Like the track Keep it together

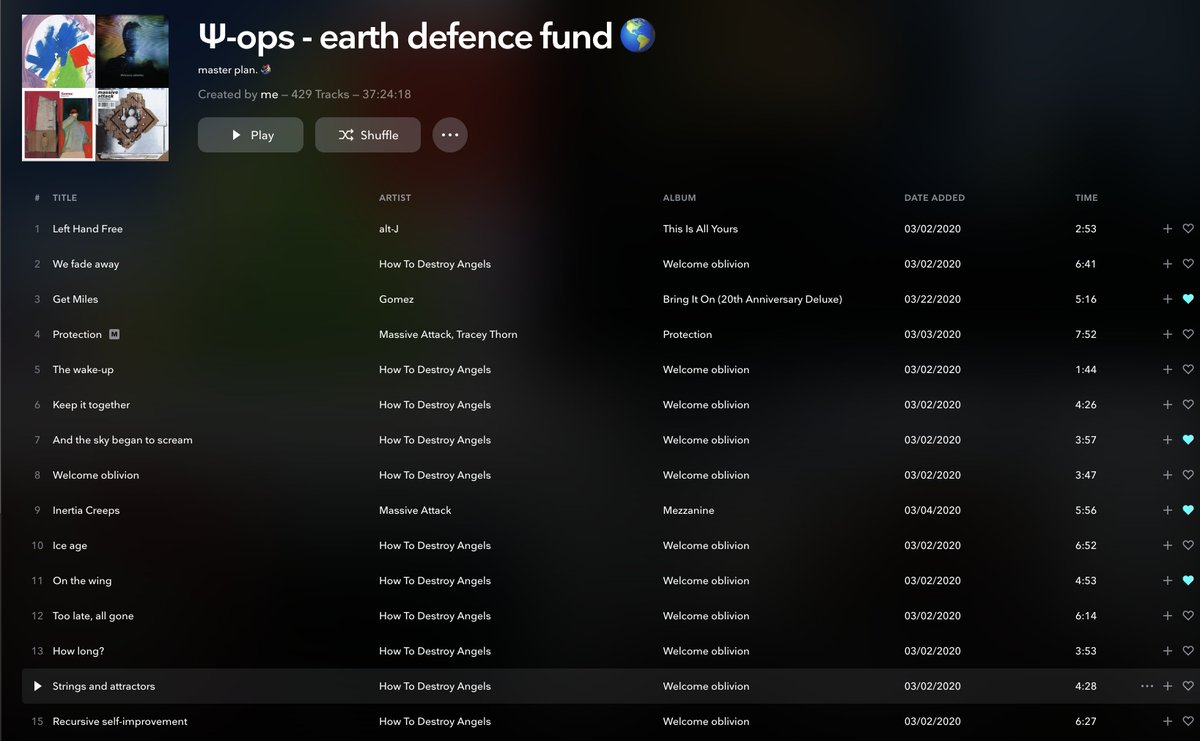point(1188,405)
